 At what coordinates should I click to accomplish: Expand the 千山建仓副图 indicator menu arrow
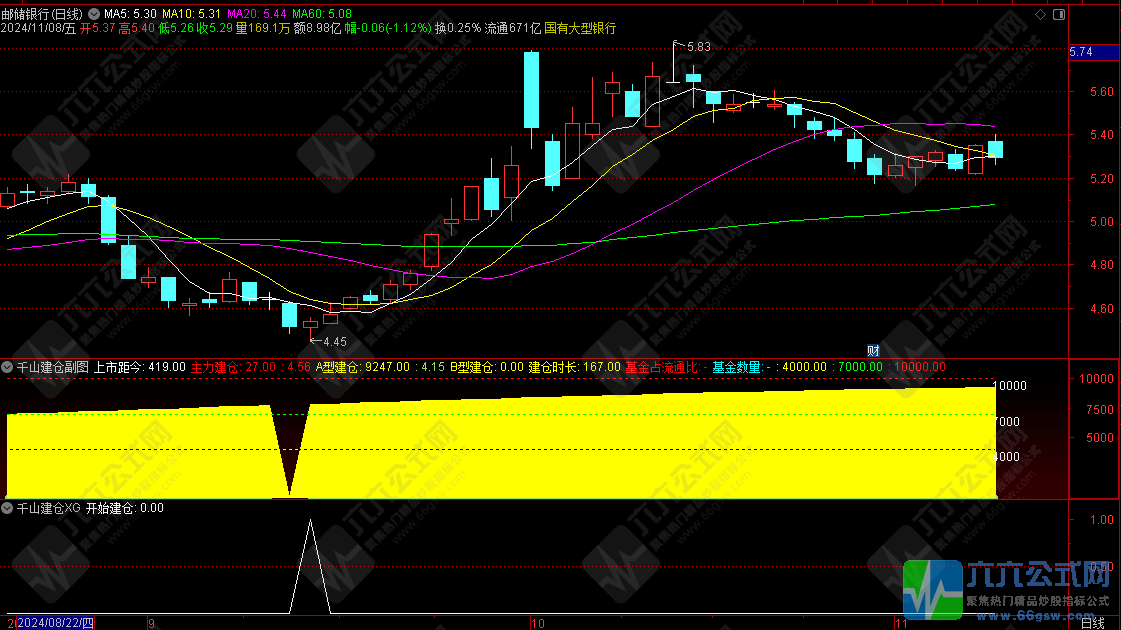8,367
